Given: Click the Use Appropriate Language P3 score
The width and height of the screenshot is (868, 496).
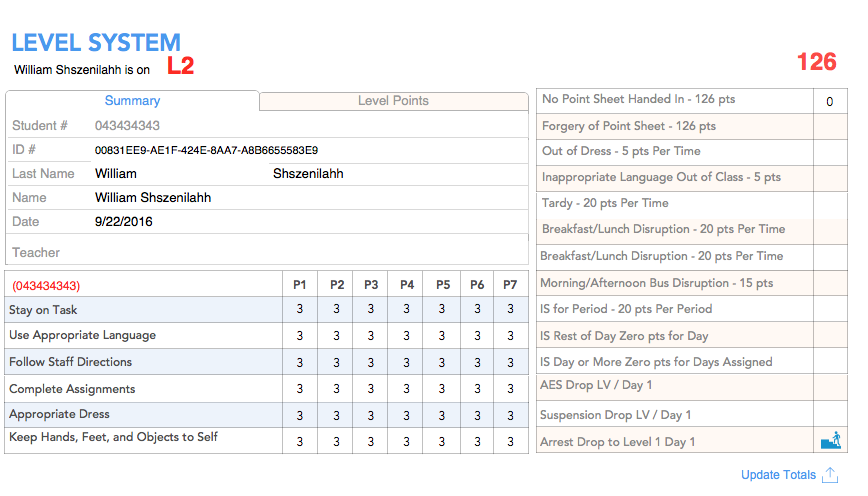Looking at the screenshot, I should coord(370,335).
